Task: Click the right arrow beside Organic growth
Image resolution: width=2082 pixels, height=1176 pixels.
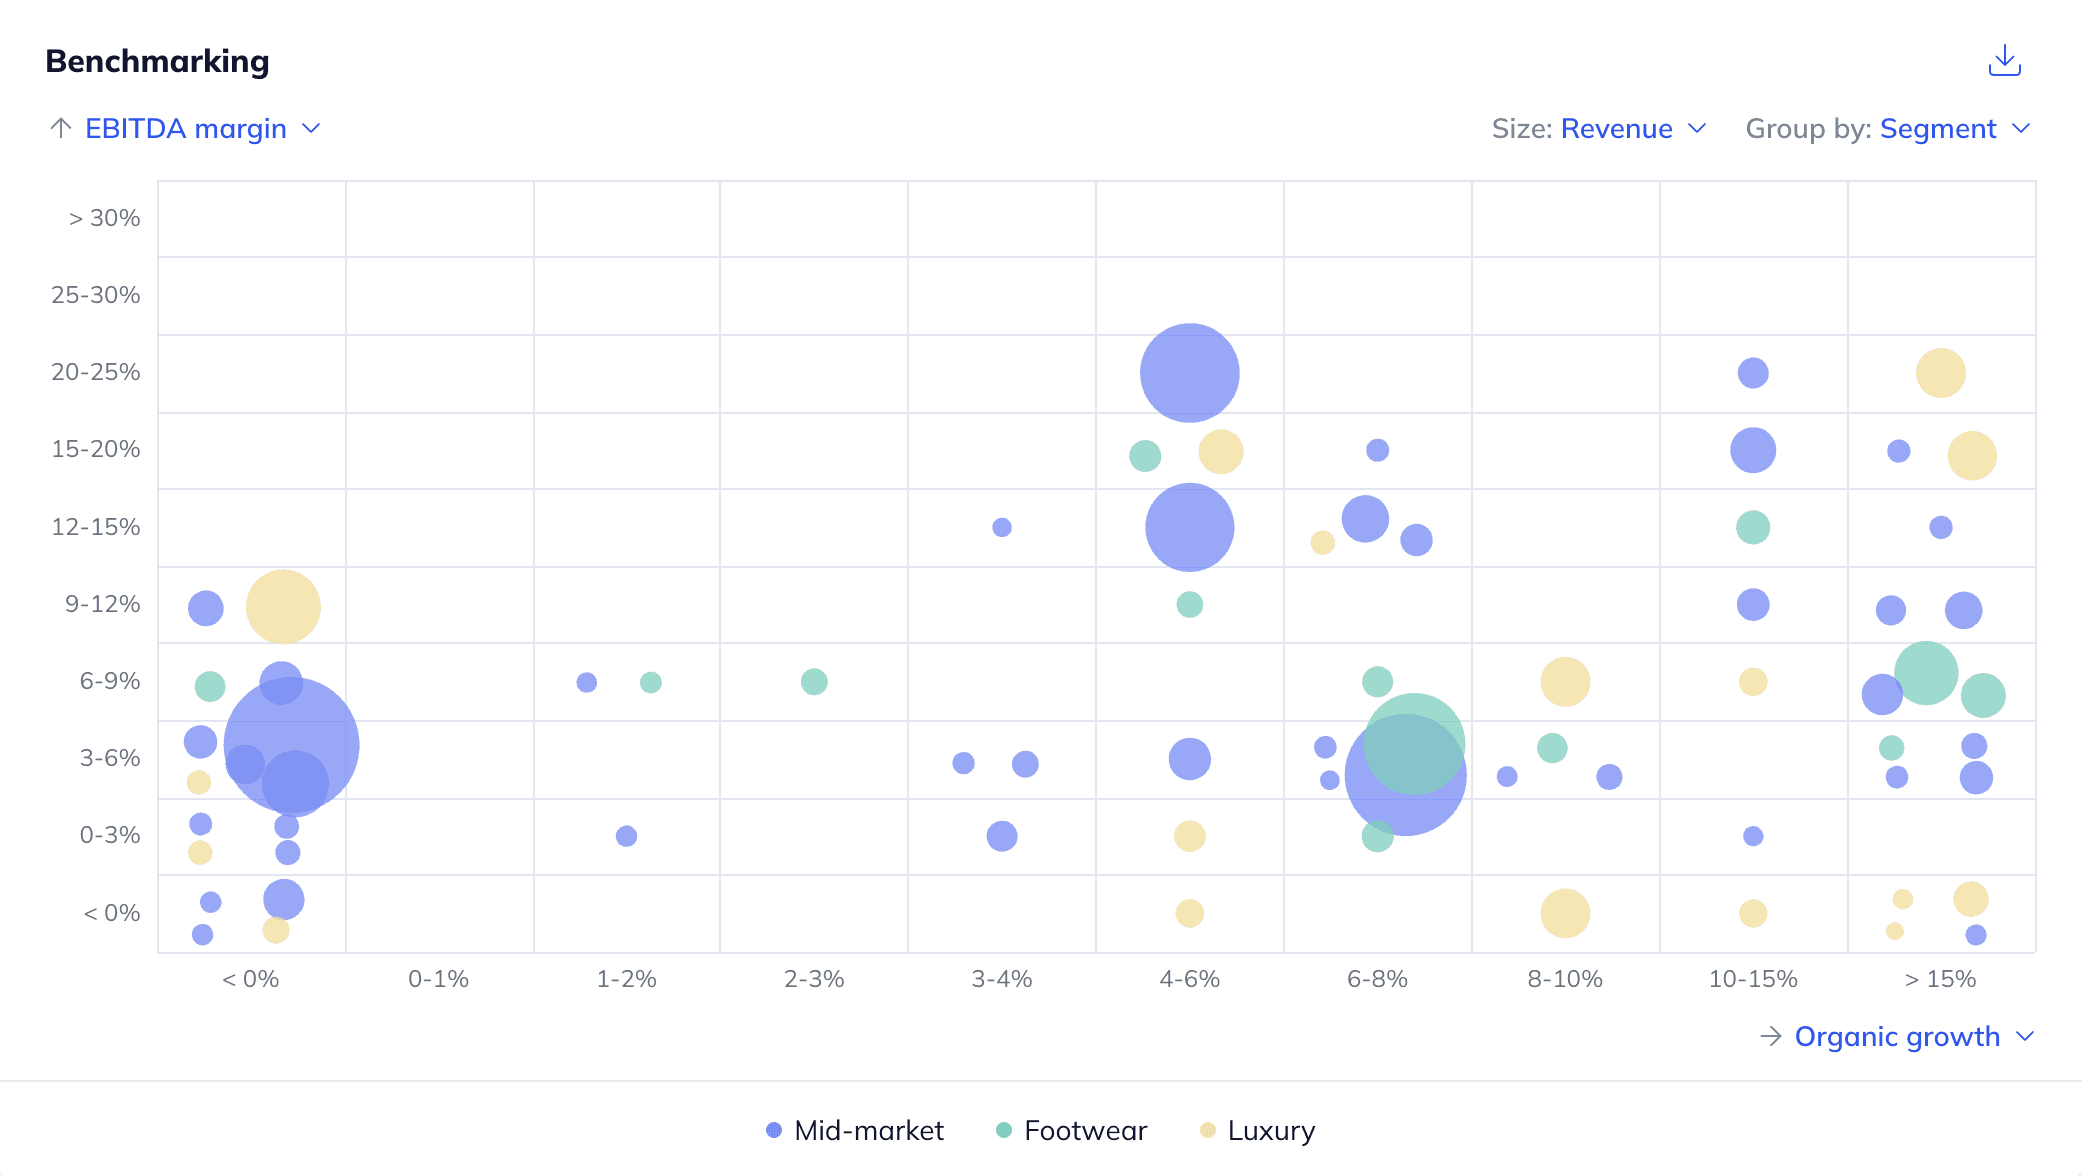Action: (1770, 1036)
